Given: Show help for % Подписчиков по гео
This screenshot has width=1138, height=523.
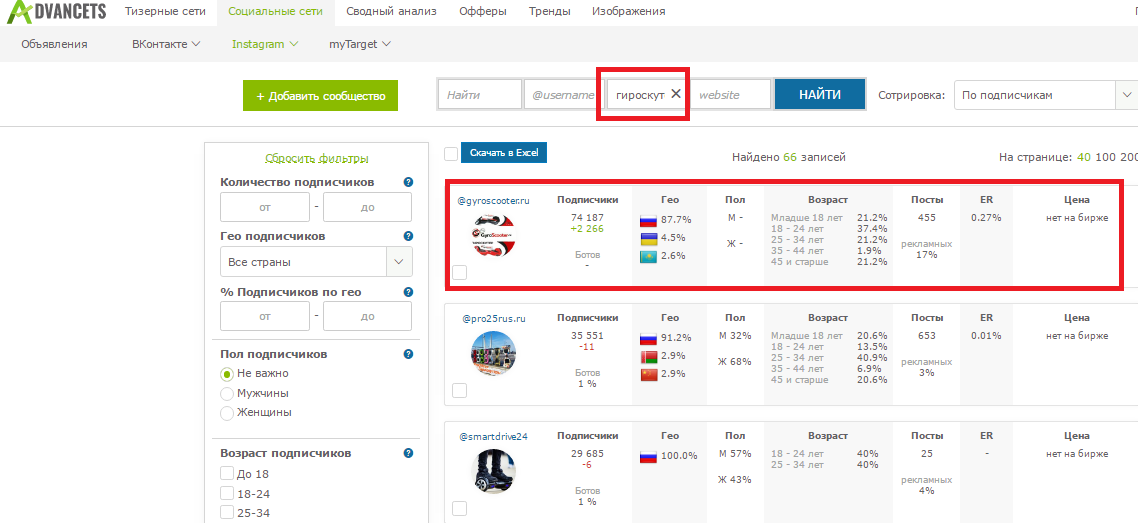Looking at the screenshot, I should [409, 292].
